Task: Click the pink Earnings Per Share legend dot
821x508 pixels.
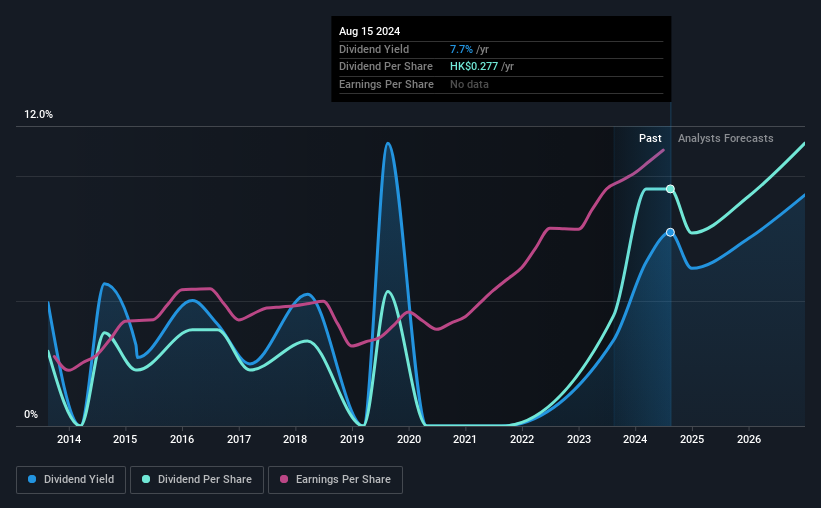Action: pyautogui.click(x=284, y=479)
